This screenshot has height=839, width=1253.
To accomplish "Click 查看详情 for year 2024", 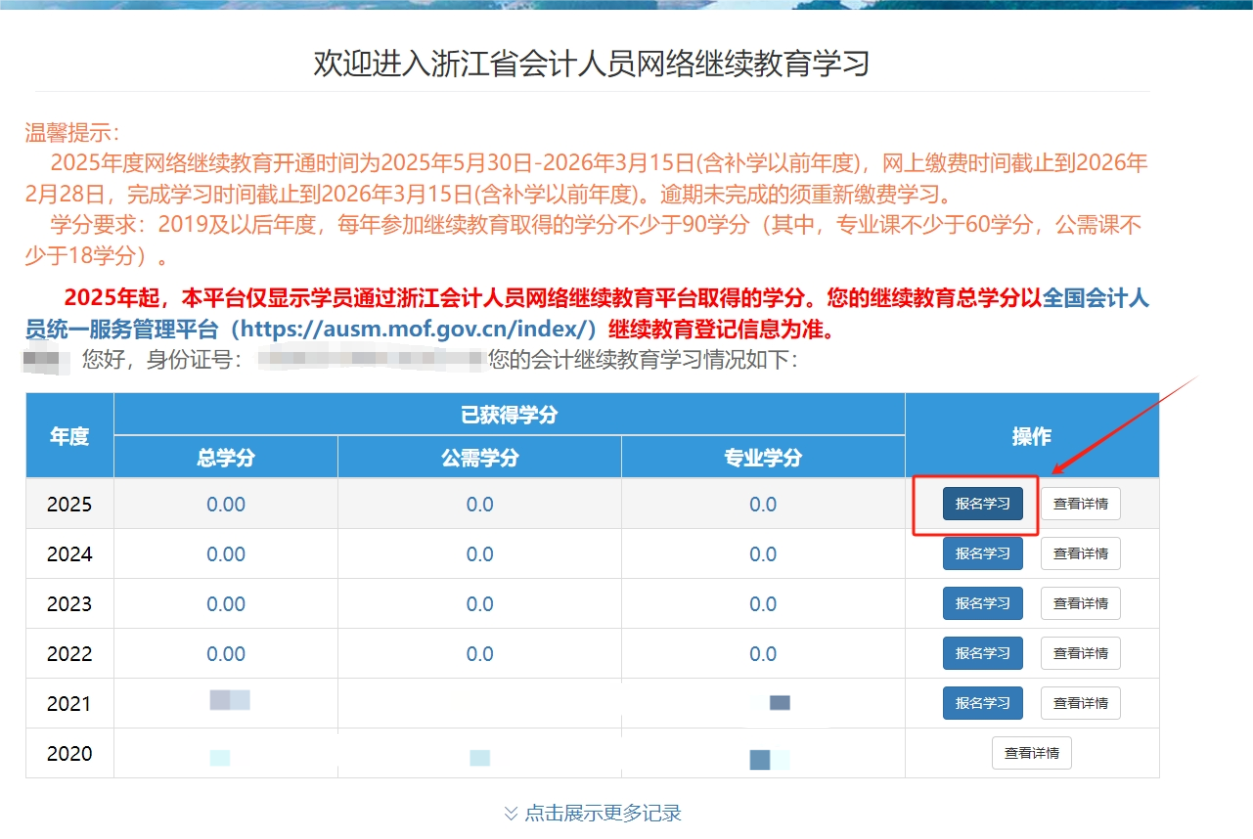I will [1080, 553].
